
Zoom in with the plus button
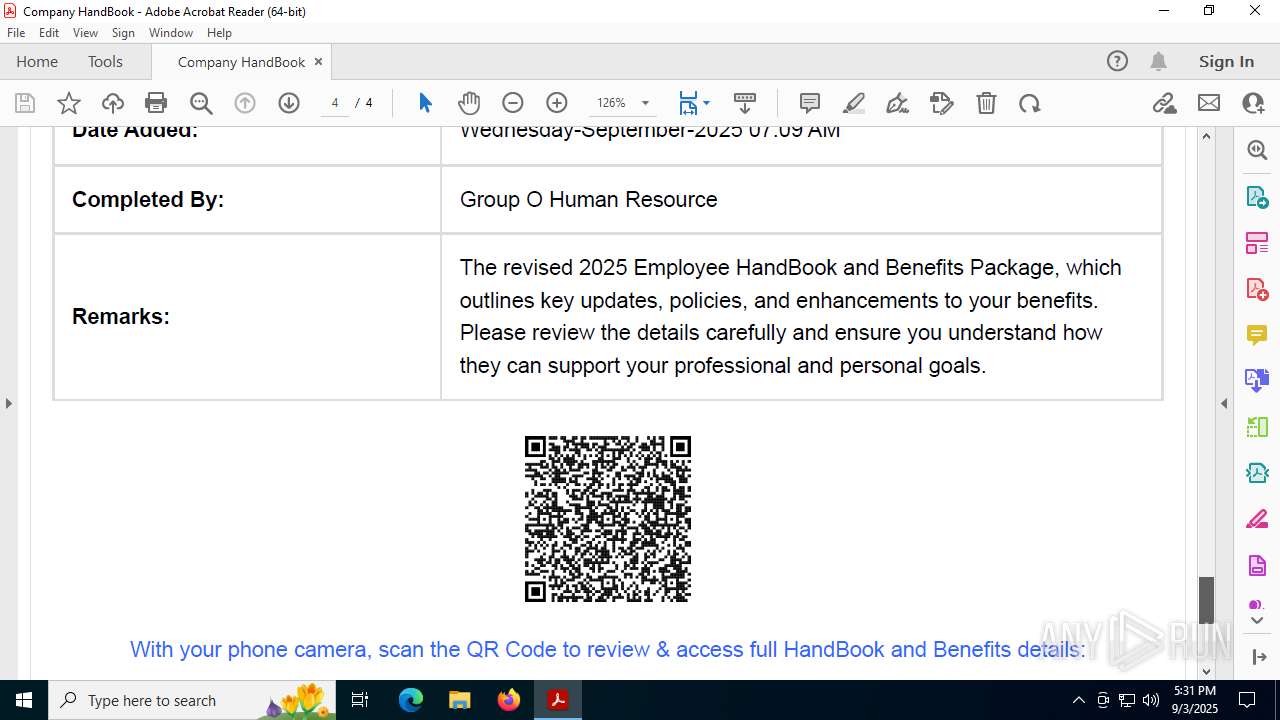point(557,103)
